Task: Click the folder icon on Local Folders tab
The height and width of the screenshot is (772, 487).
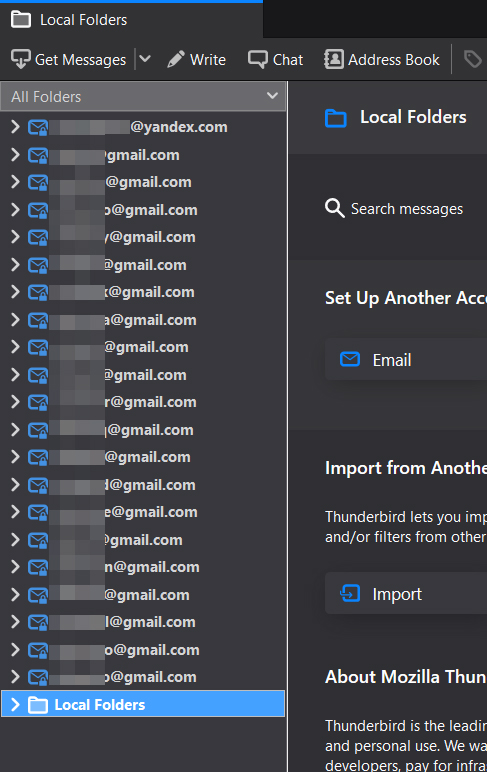Action: click(x=21, y=20)
